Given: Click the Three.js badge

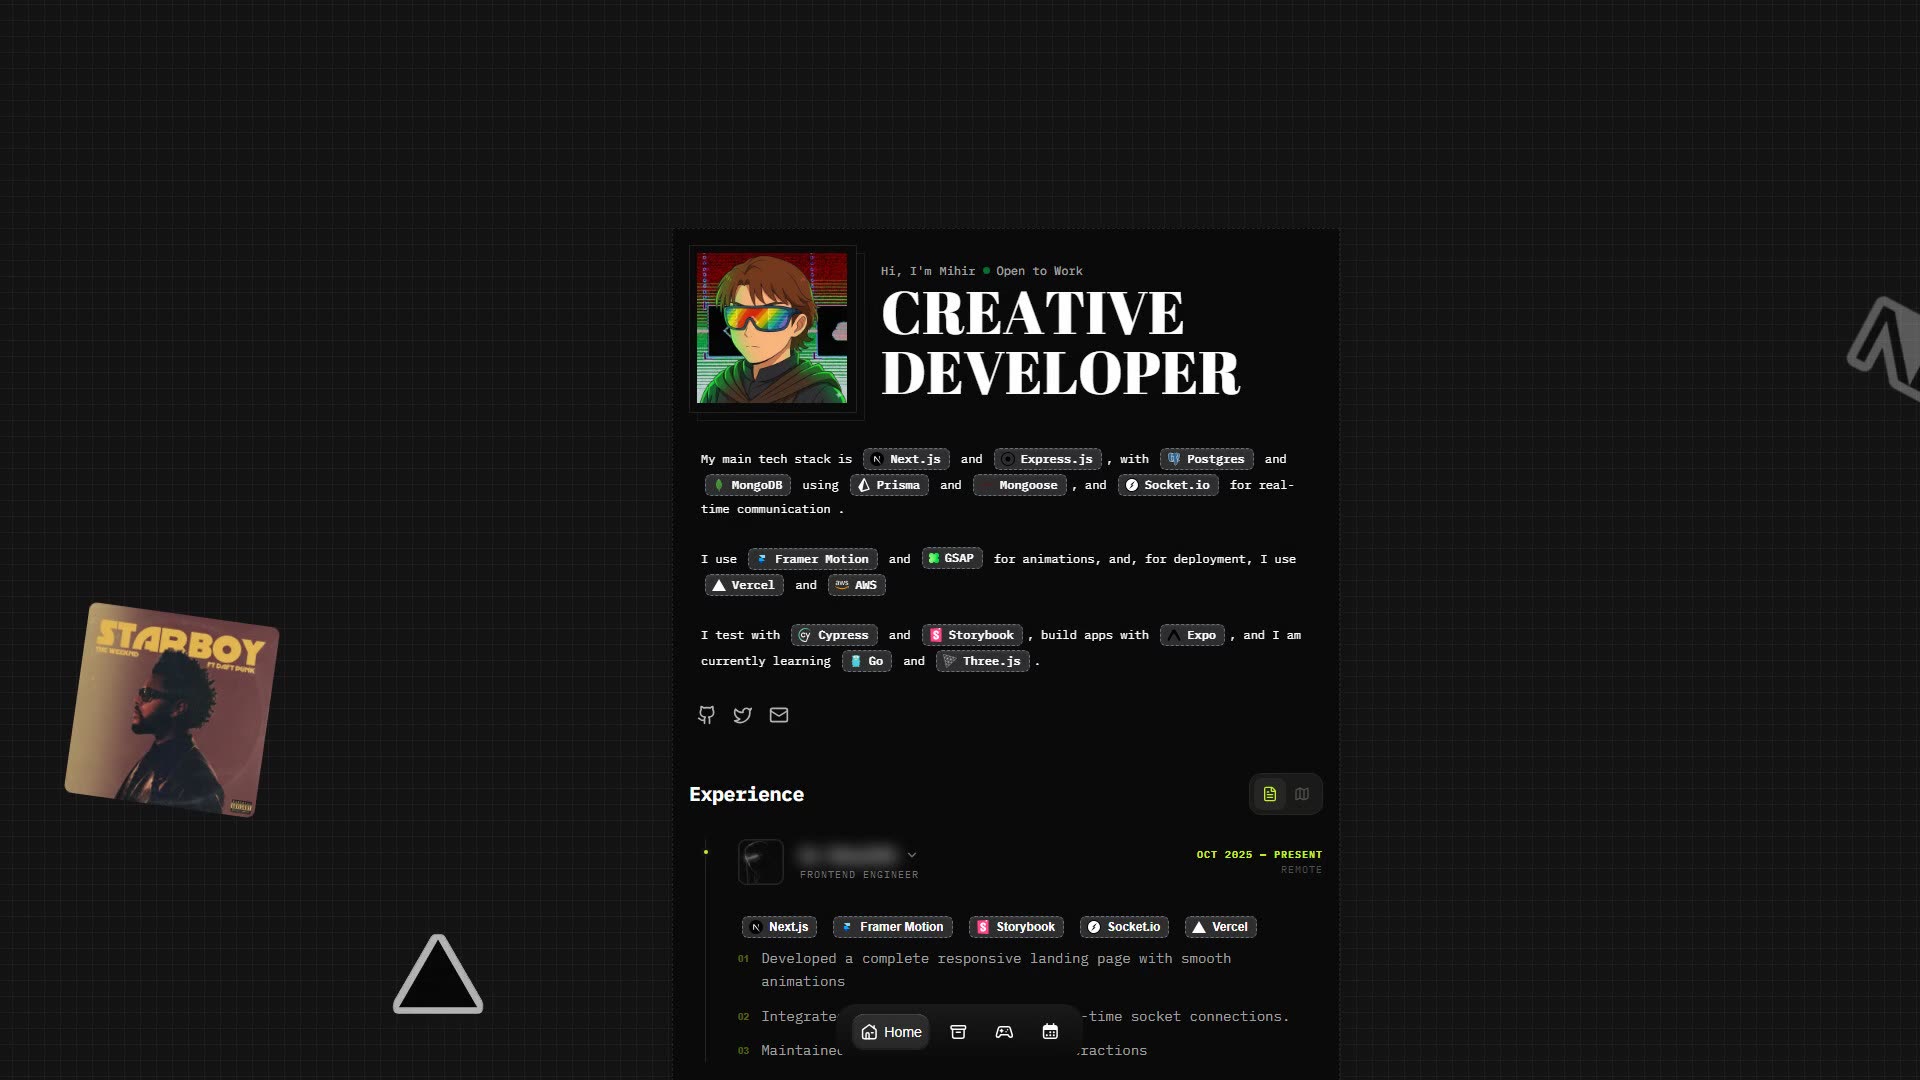Looking at the screenshot, I should point(982,661).
